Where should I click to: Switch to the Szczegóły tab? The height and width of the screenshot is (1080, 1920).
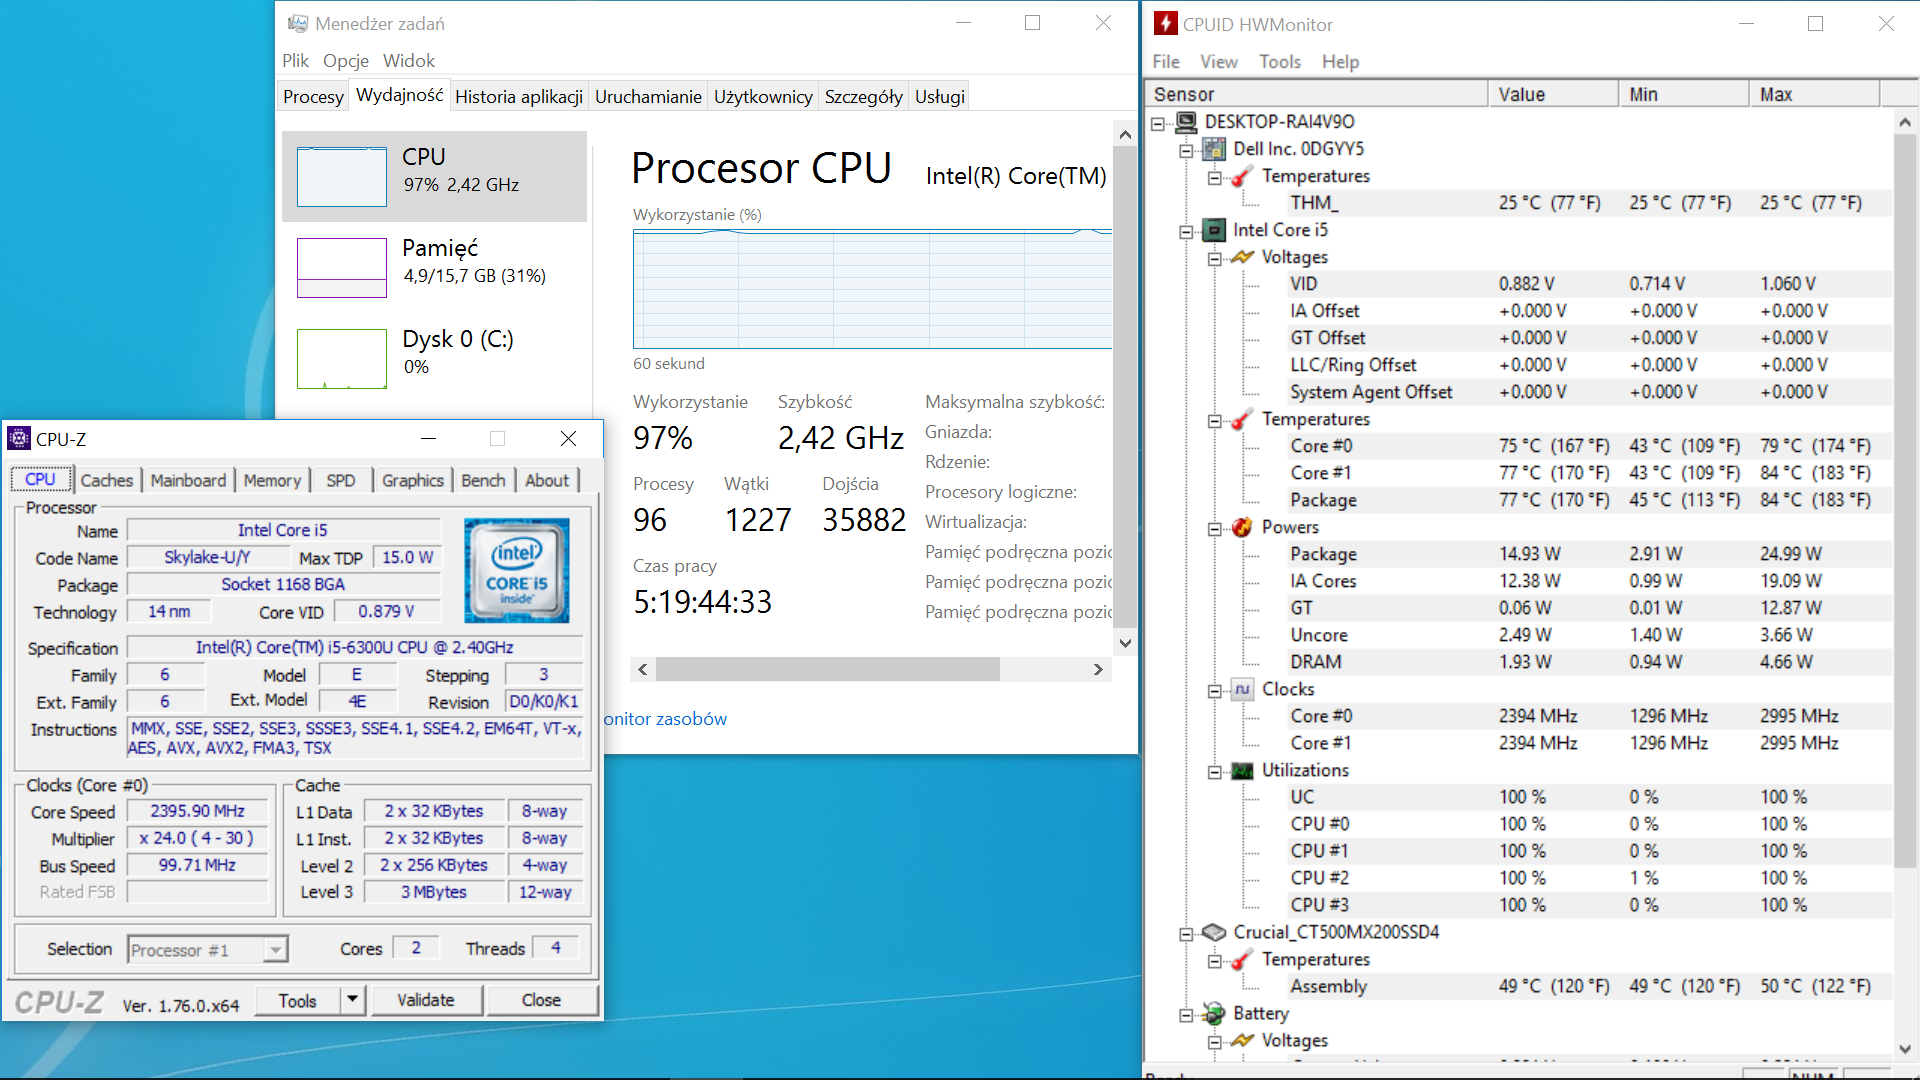863,96
